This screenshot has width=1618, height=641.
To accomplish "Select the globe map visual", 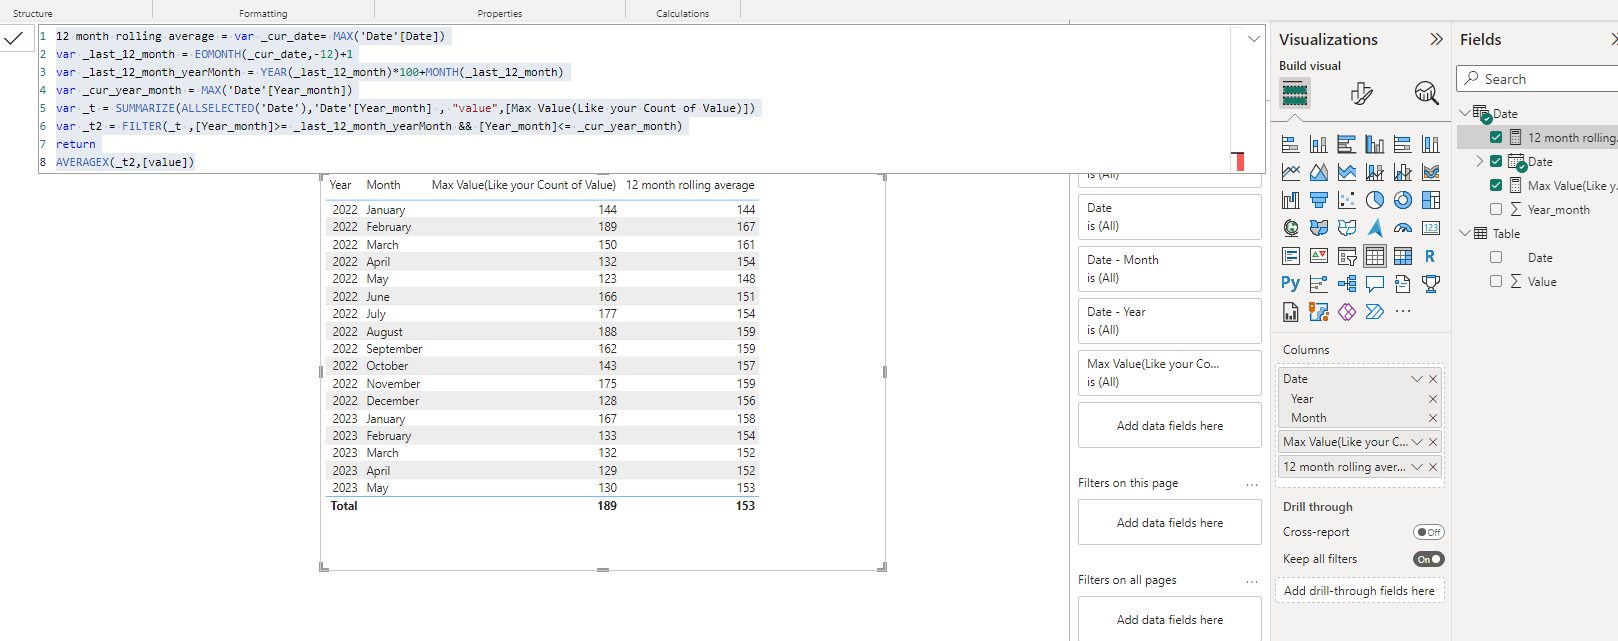I will [1291, 229].
